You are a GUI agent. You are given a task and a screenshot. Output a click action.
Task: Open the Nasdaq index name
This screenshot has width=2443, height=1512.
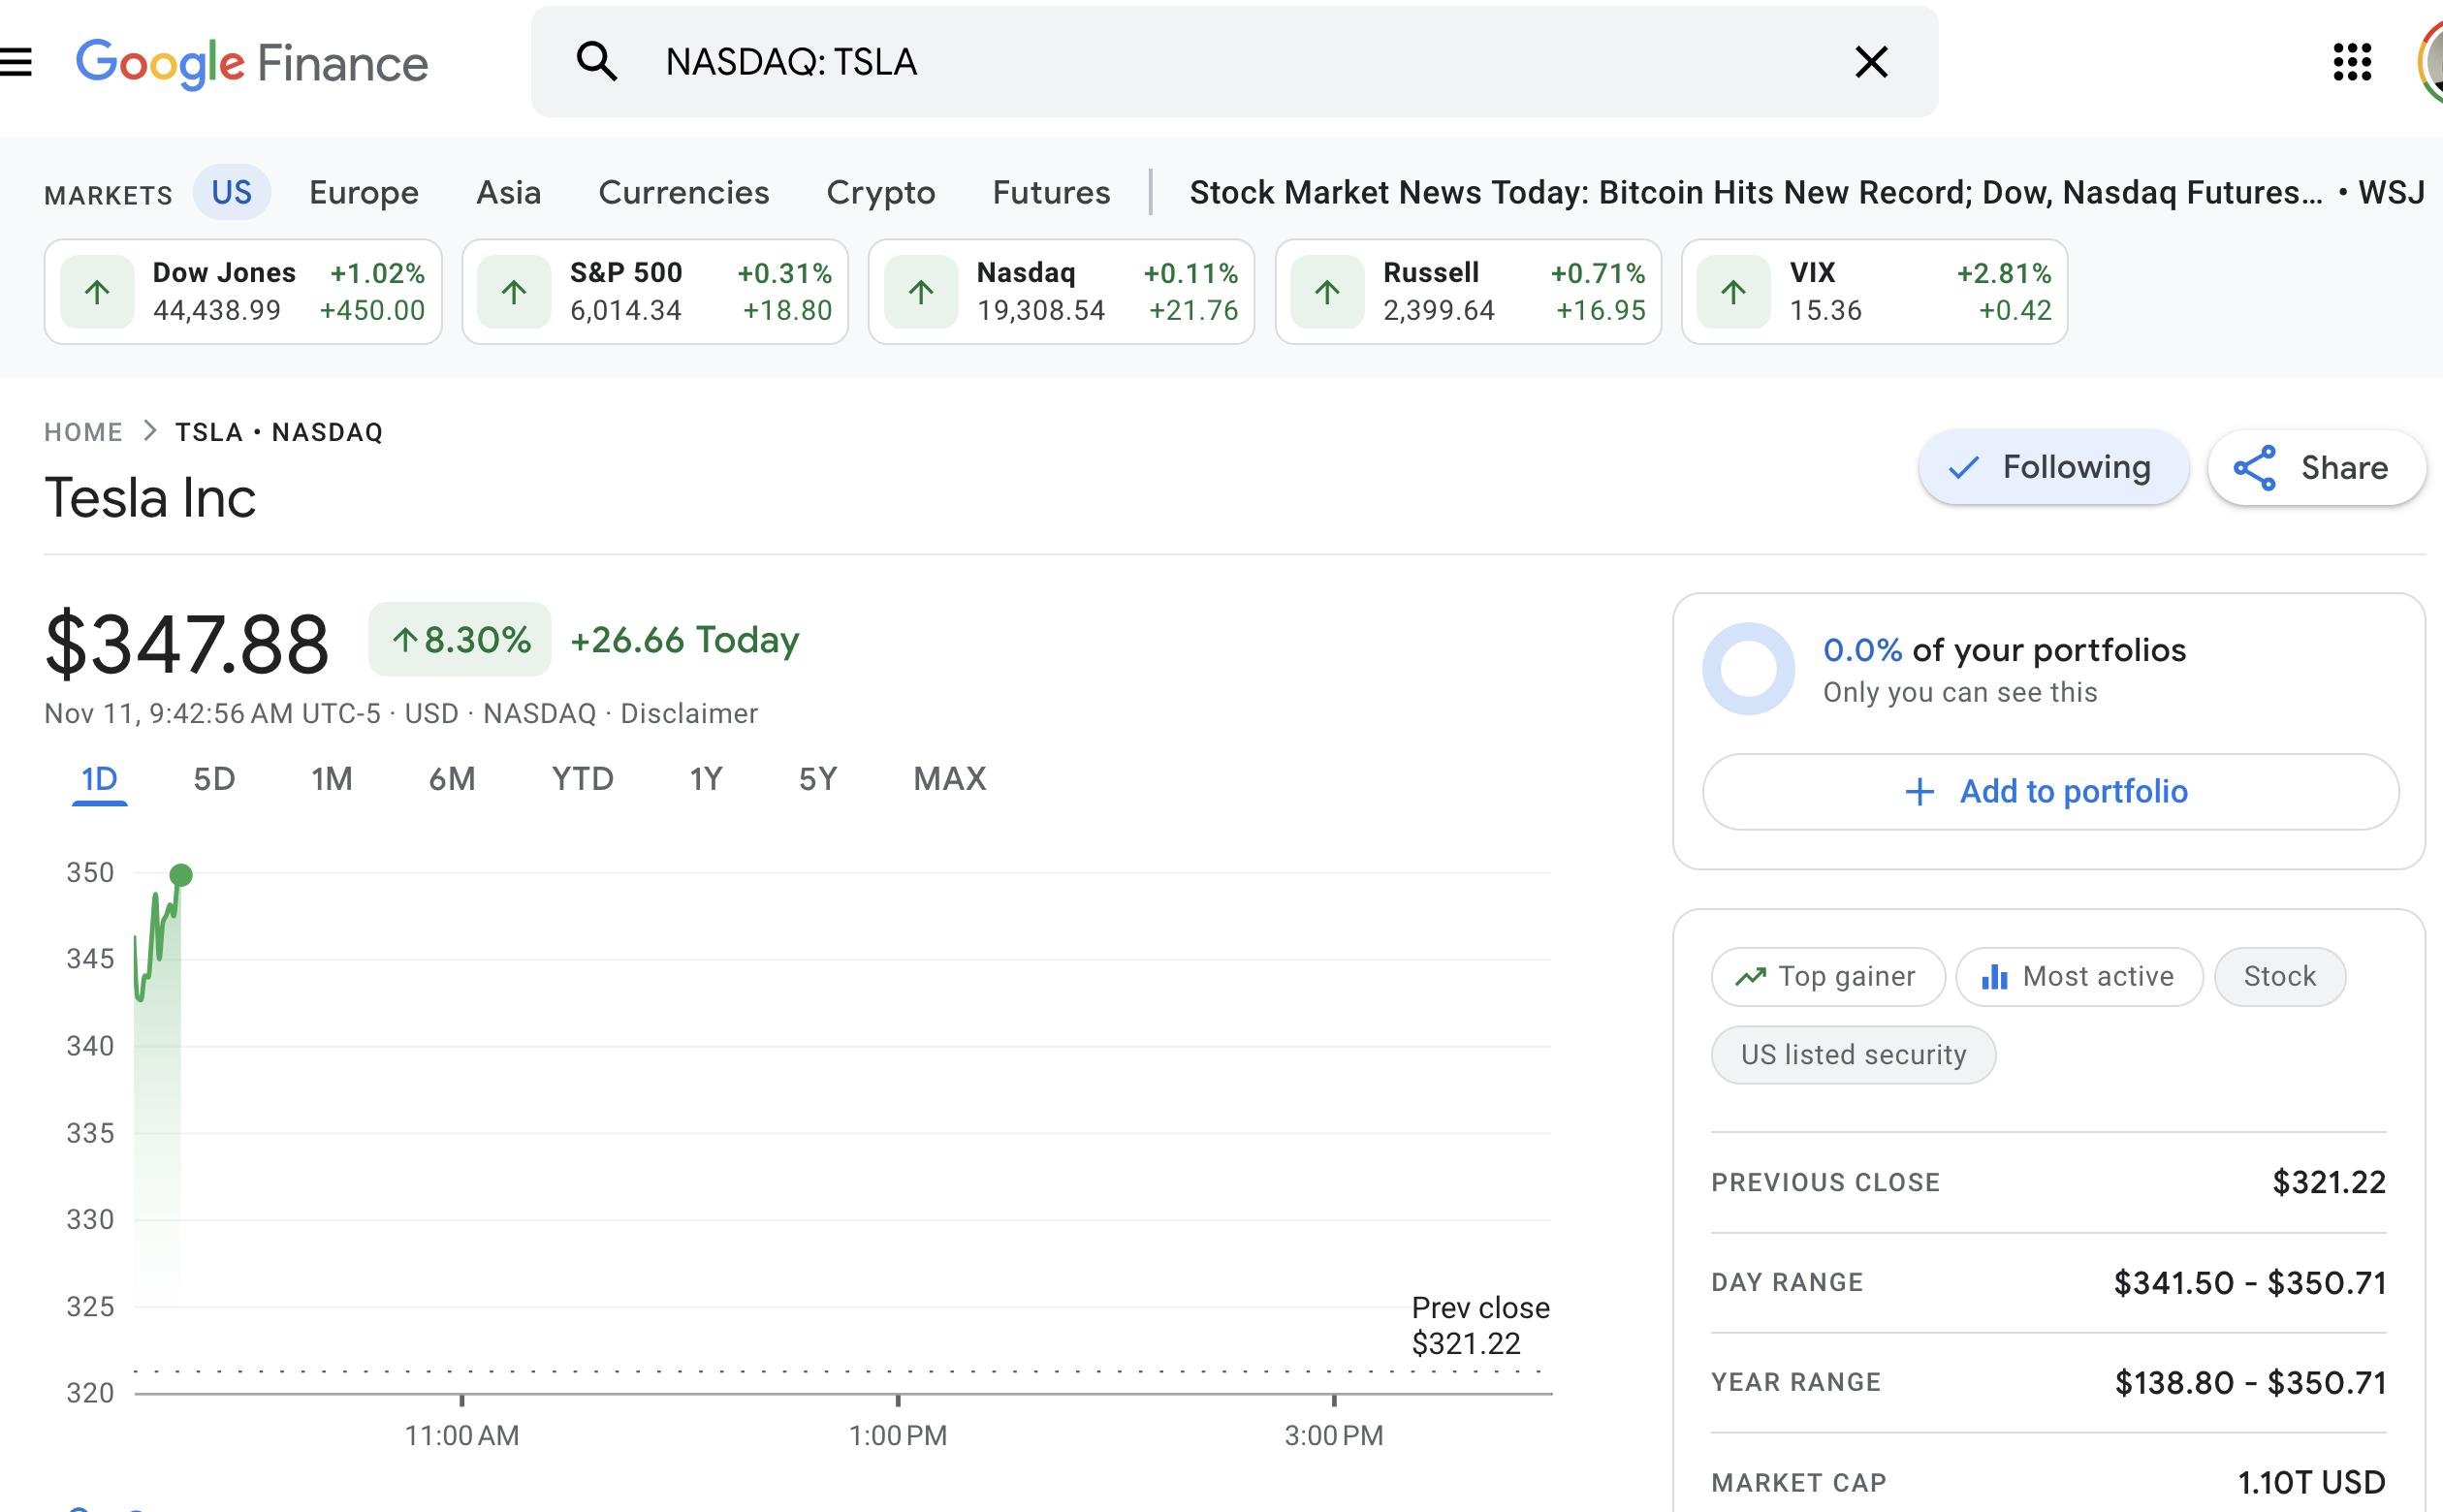[x=1026, y=273]
